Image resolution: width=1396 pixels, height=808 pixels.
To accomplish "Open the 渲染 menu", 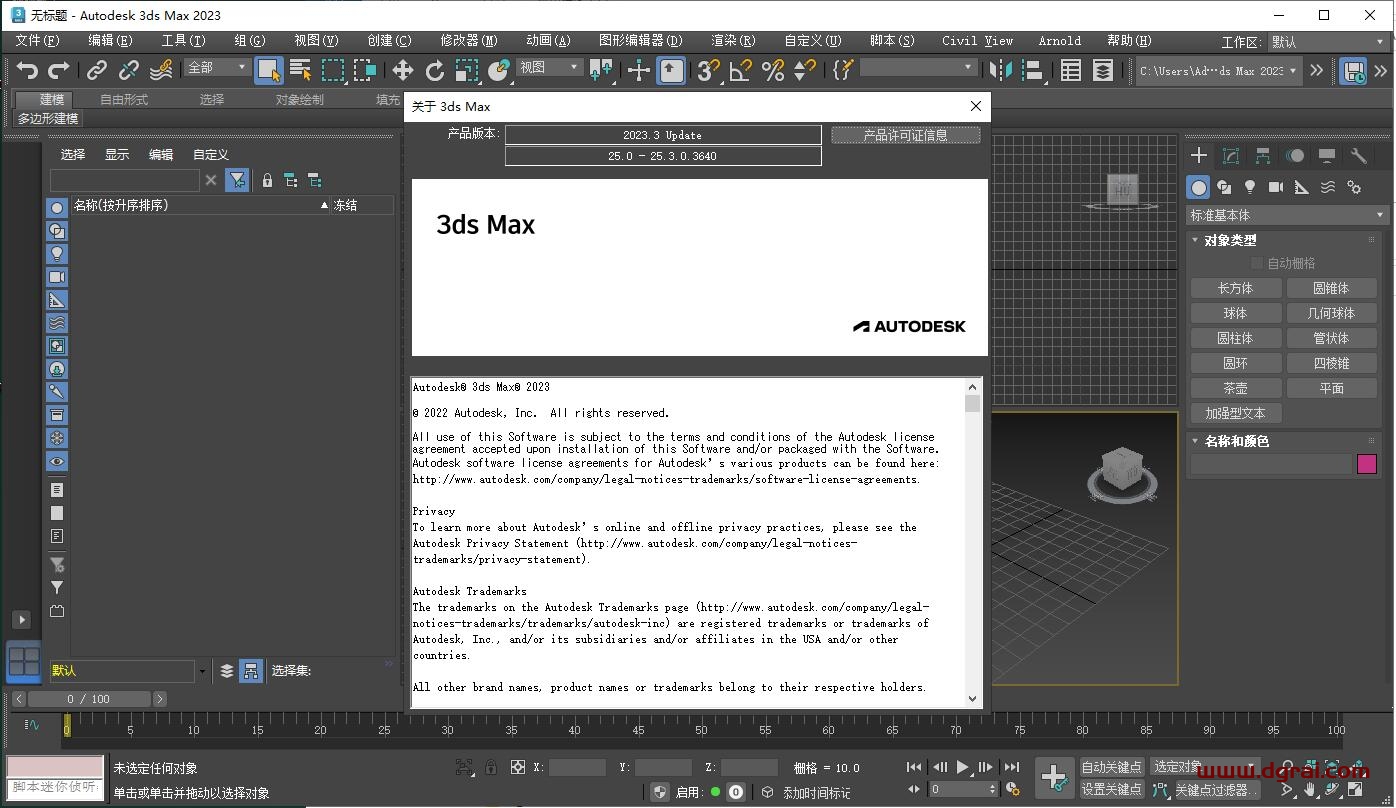I will (x=732, y=41).
